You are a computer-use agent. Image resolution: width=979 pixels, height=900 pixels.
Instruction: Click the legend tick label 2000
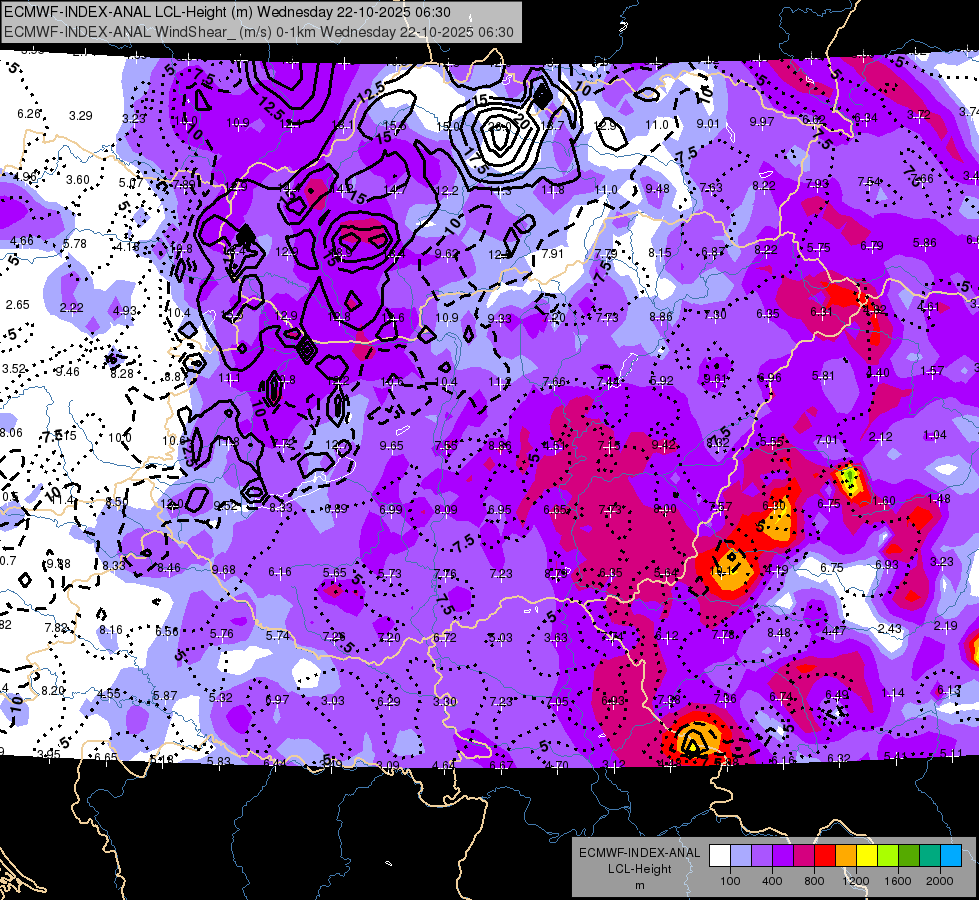point(940,881)
